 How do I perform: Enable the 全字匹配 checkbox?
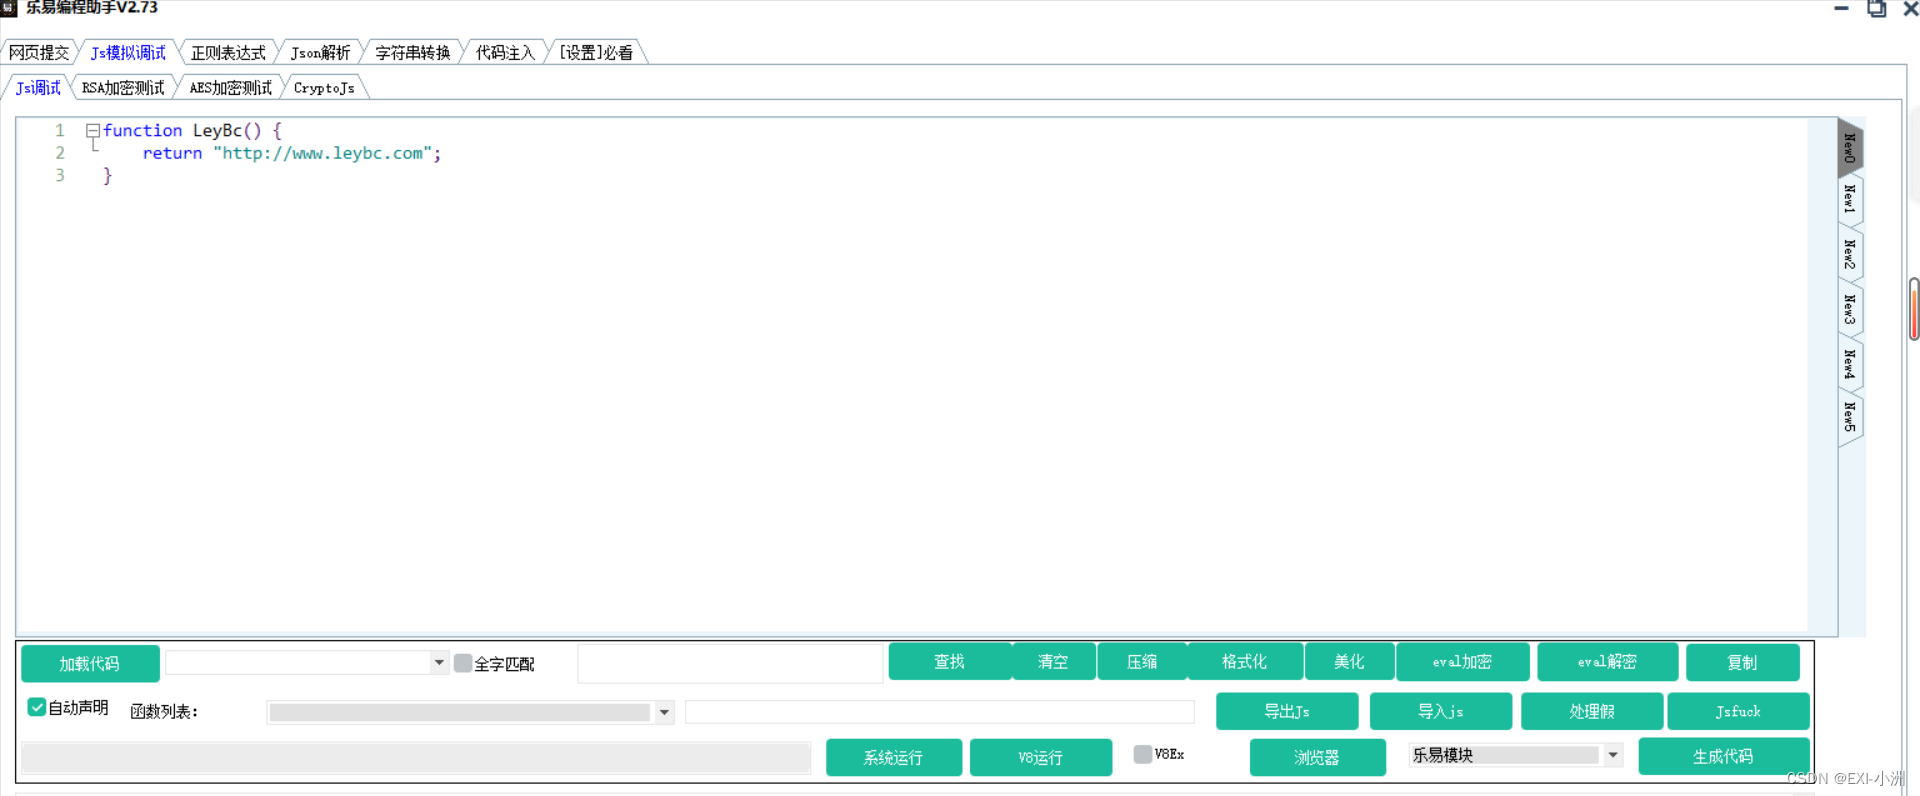point(463,663)
